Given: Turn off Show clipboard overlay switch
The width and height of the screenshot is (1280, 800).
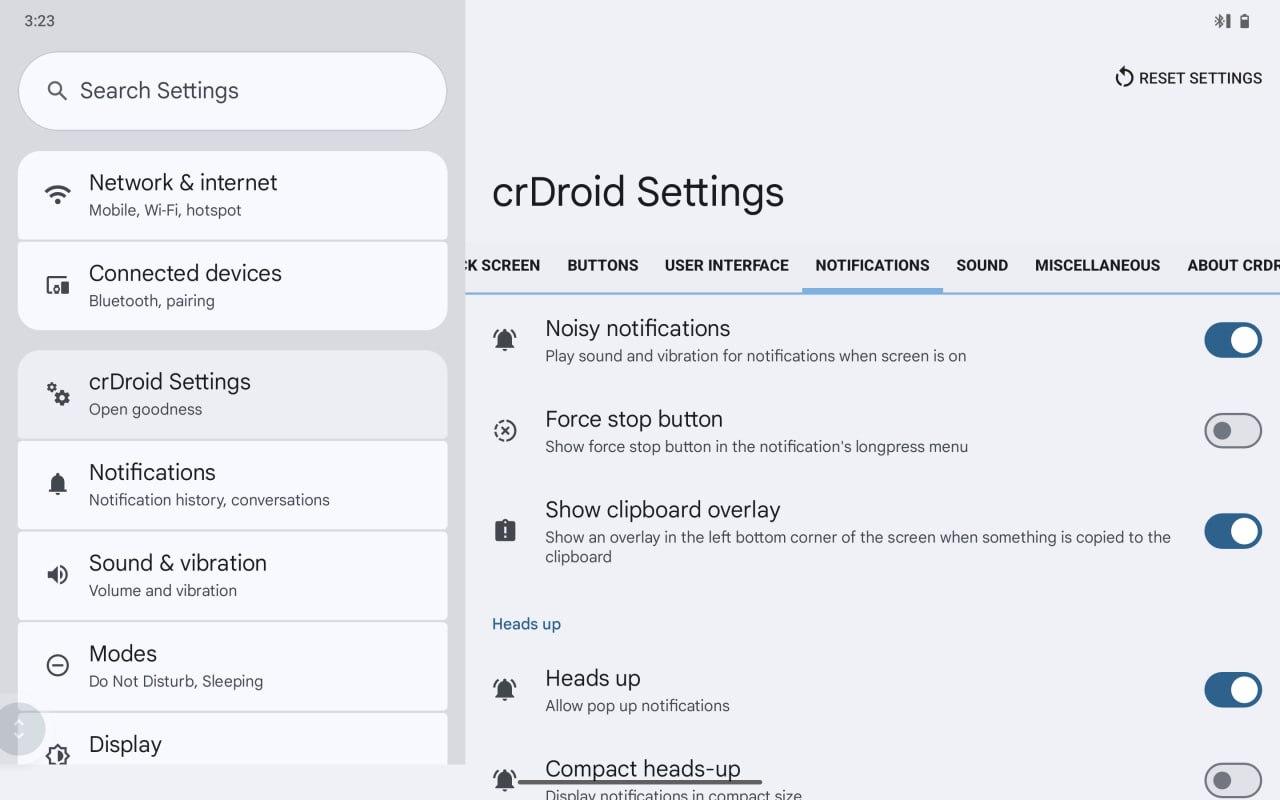Looking at the screenshot, I should (1233, 531).
